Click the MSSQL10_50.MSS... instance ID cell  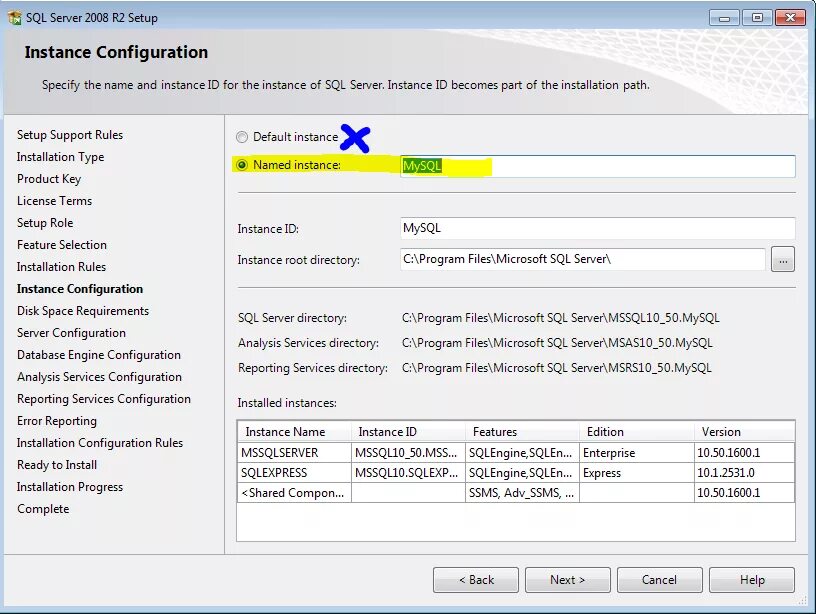pyautogui.click(x=409, y=453)
